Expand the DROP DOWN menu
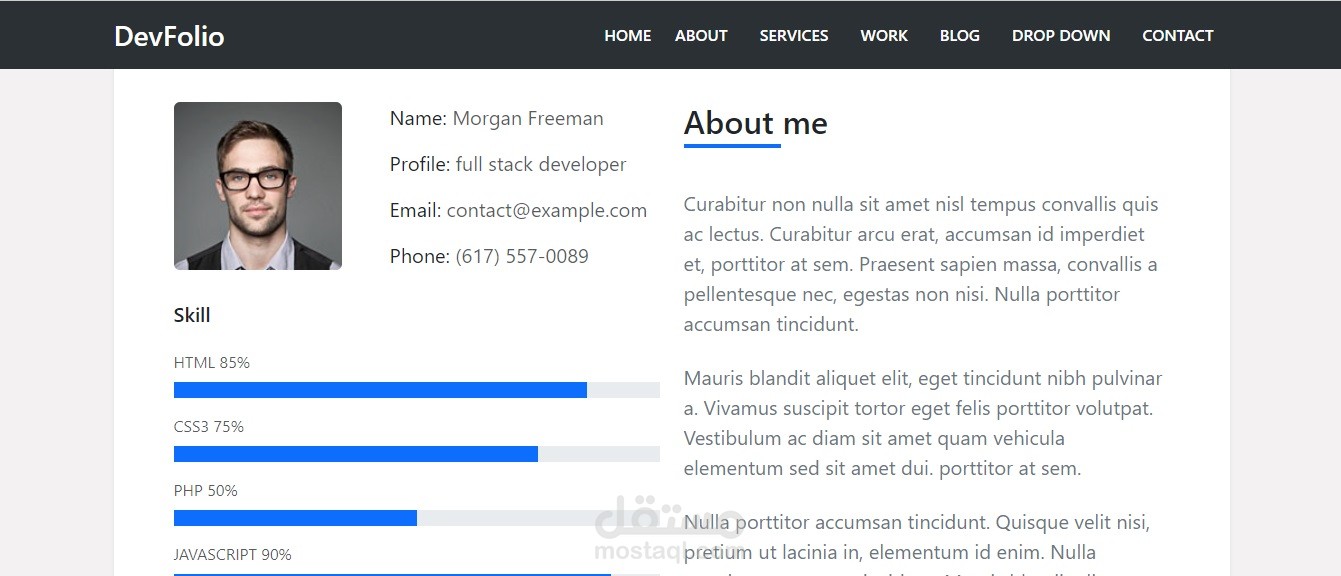1341x576 pixels. click(x=1061, y=35)
